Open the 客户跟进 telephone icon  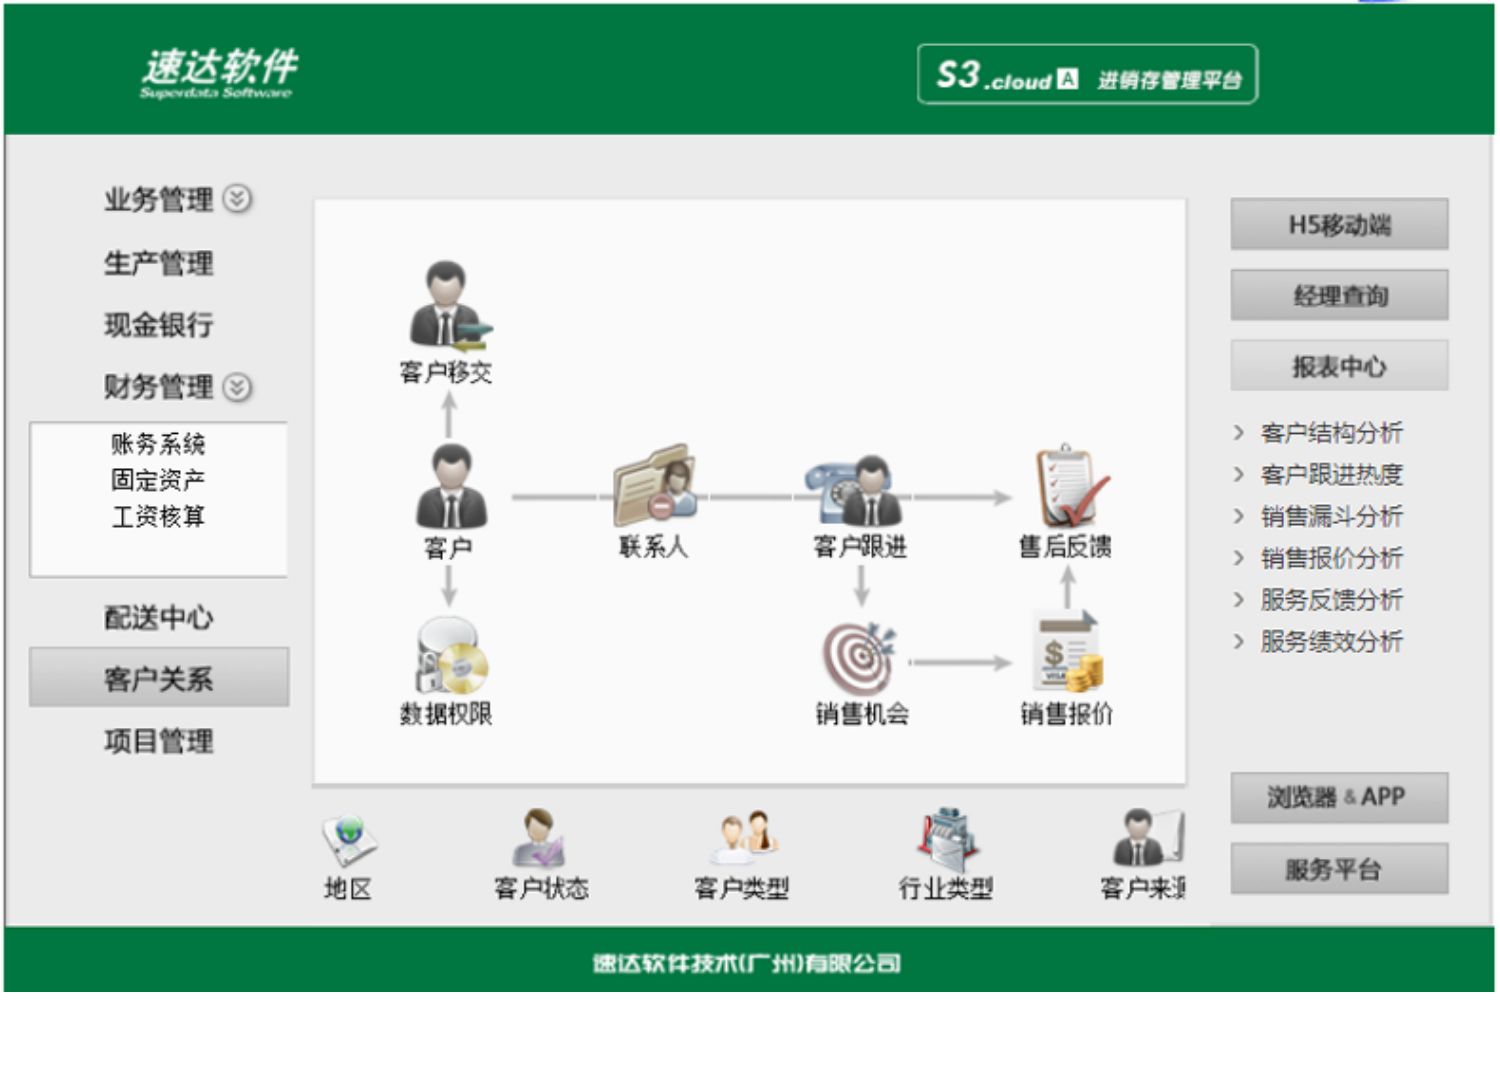pos(854,489)
